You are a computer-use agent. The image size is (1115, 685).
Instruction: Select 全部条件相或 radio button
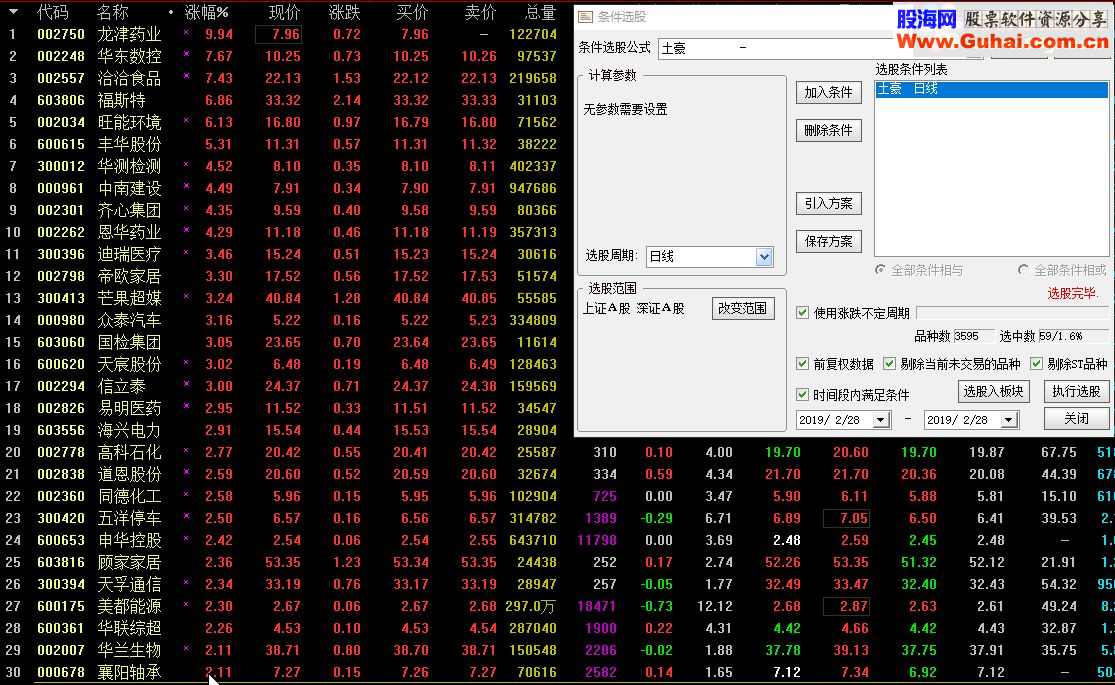pos(1023,270)
